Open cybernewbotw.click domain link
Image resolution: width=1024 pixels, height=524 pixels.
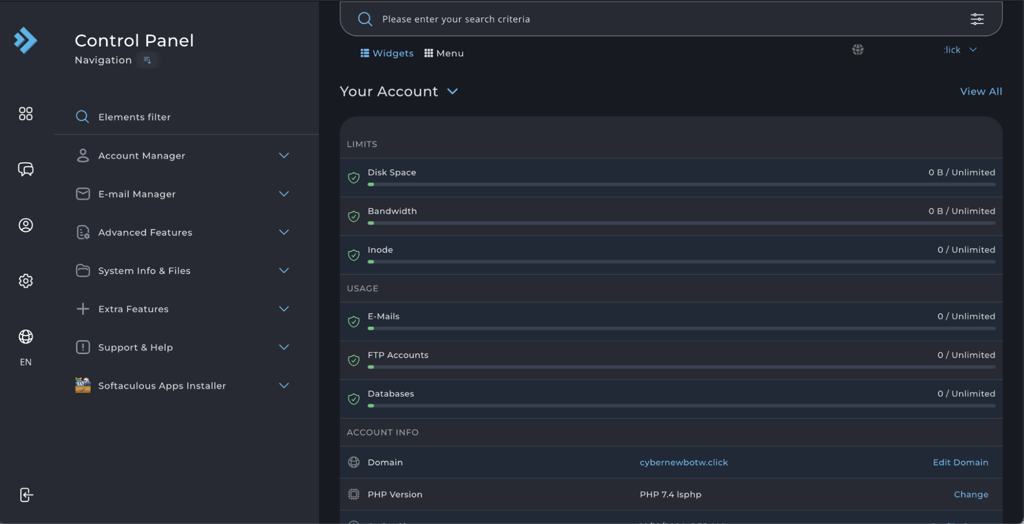tap(684, 463)
